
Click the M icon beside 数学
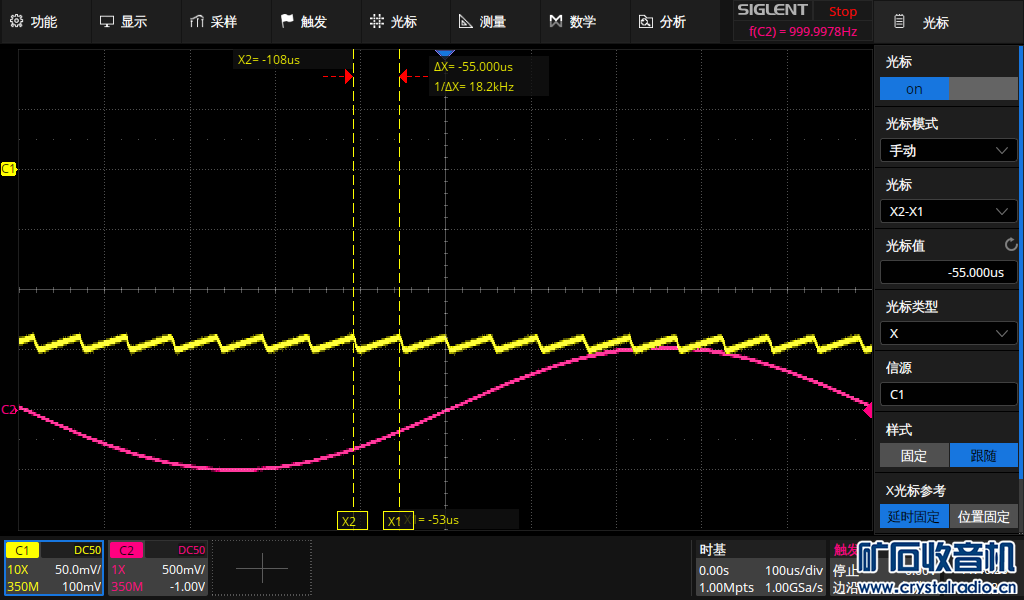(556, 21)
